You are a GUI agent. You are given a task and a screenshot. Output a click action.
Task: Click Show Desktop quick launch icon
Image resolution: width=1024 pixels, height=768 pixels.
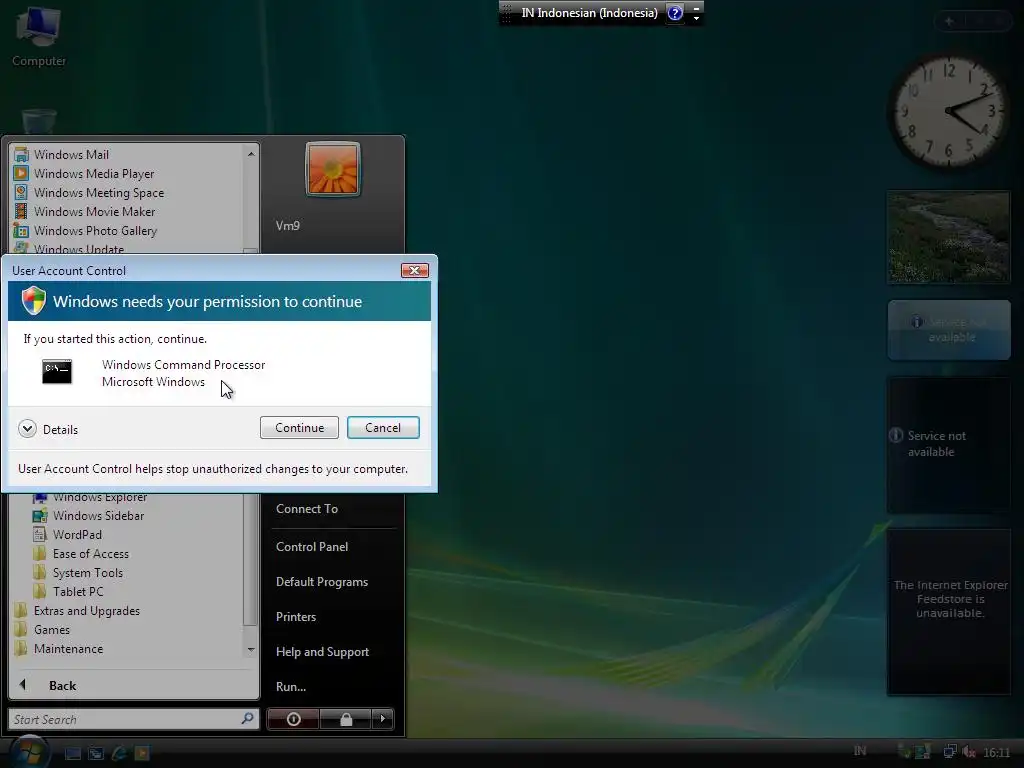tap(72, 753)
